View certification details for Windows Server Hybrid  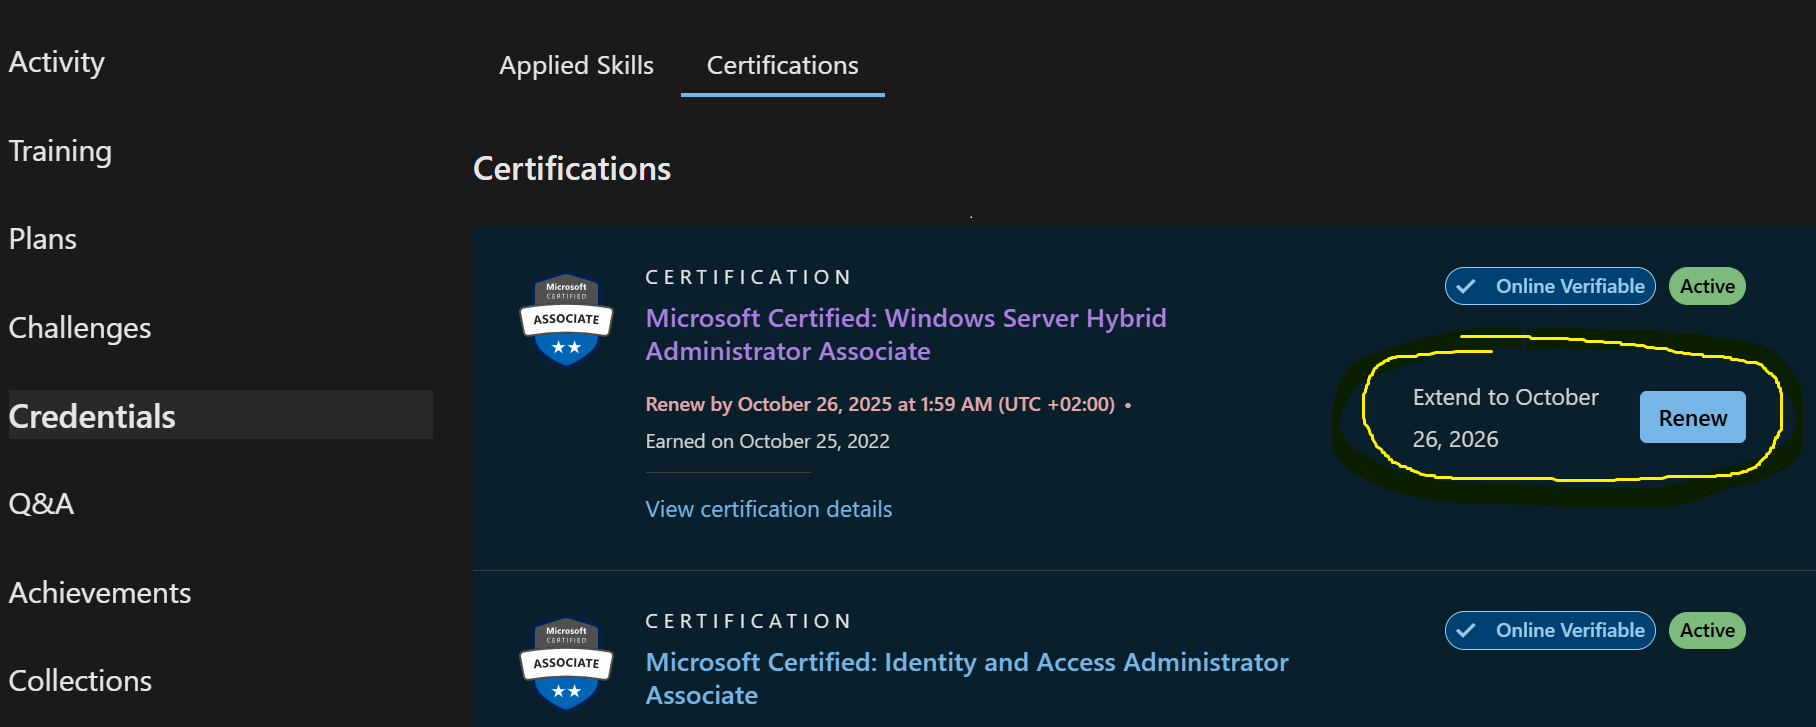click(x=769, y=509)
